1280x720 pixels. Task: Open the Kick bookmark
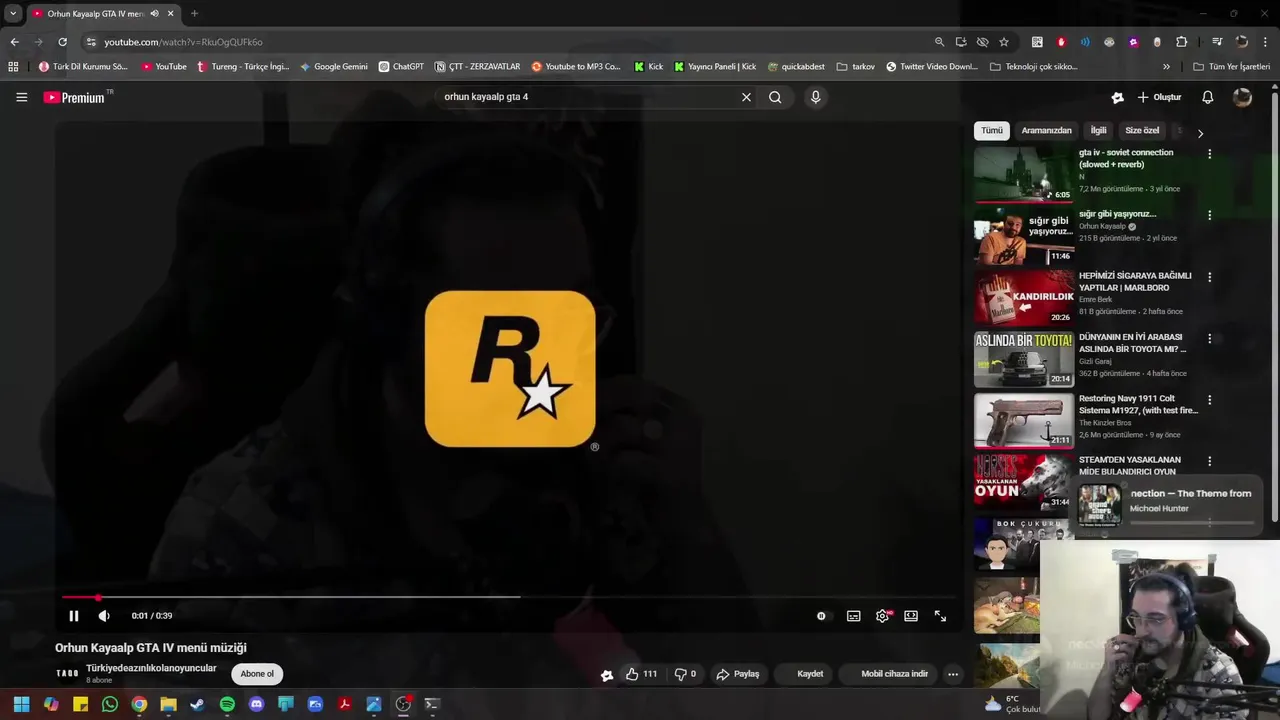pos(648,67)
